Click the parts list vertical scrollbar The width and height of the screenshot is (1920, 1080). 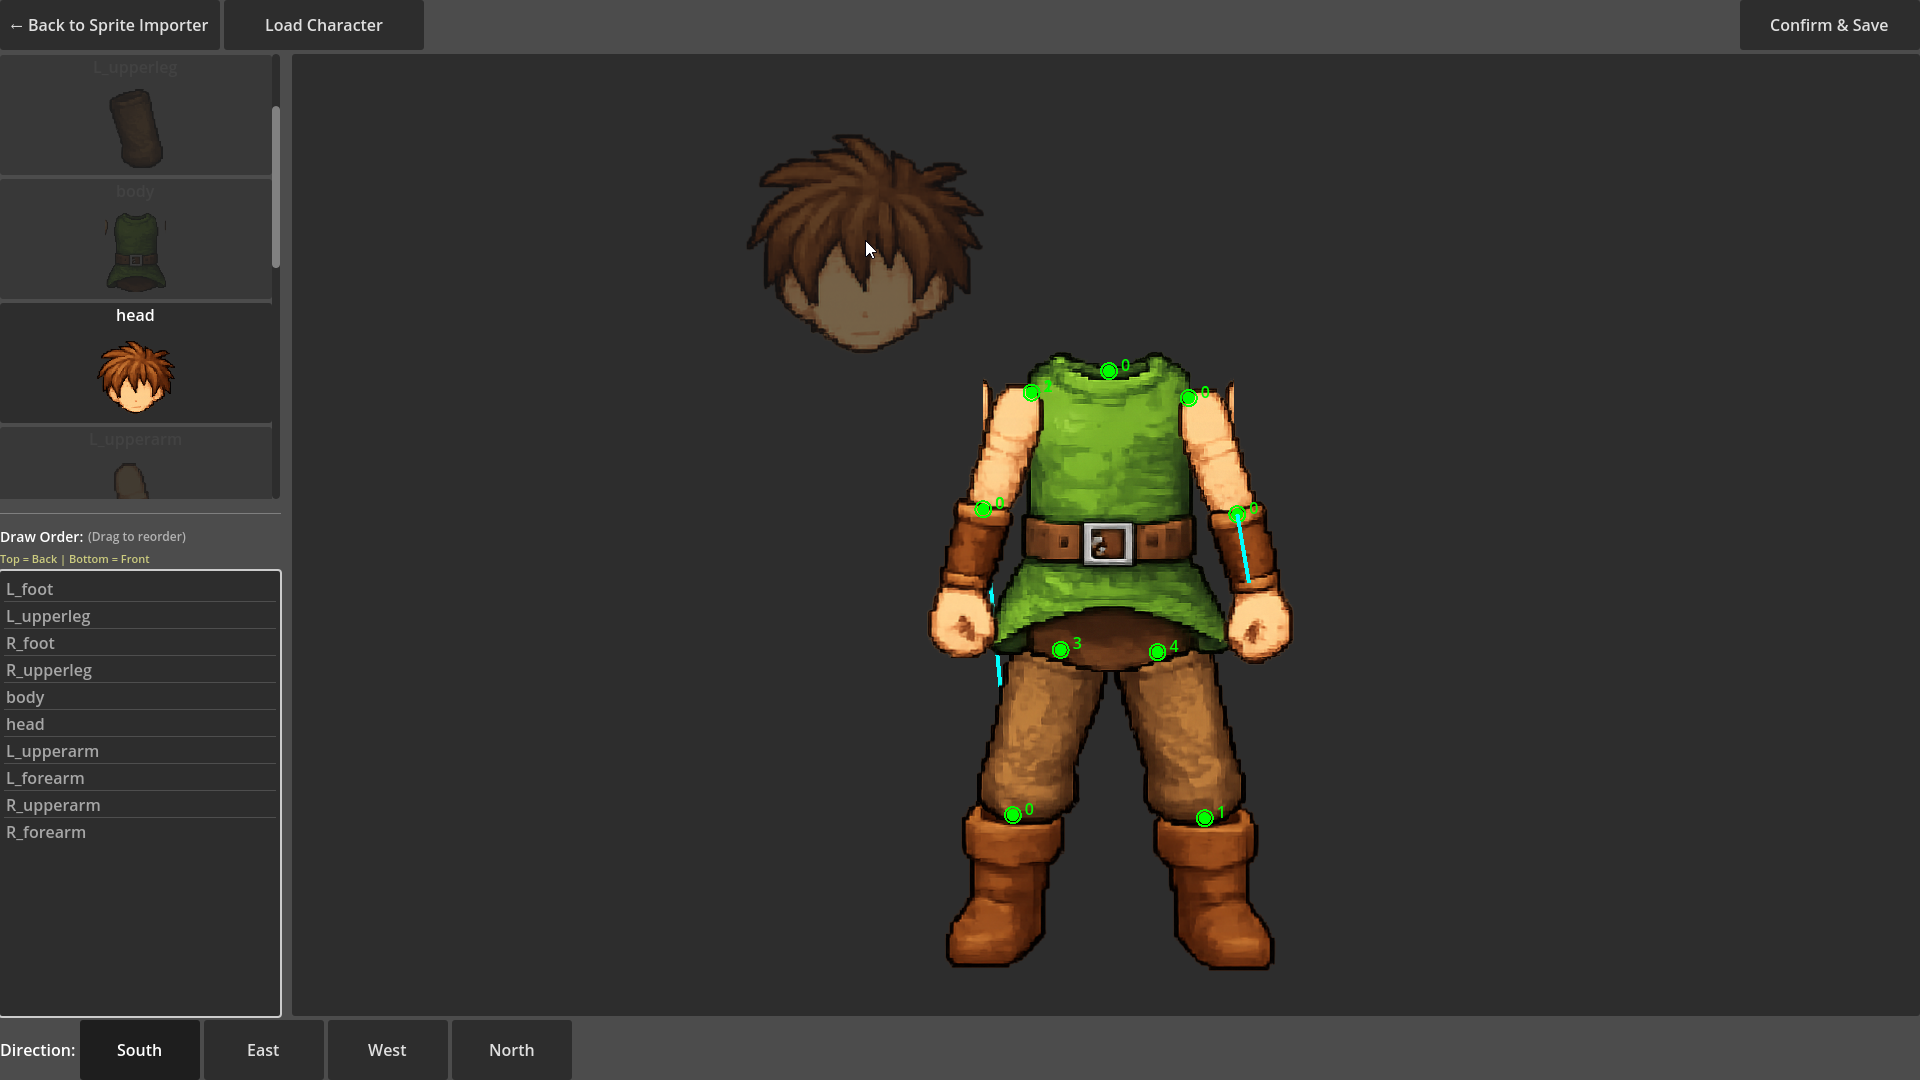pyautogui.click(x=276, y=186)
